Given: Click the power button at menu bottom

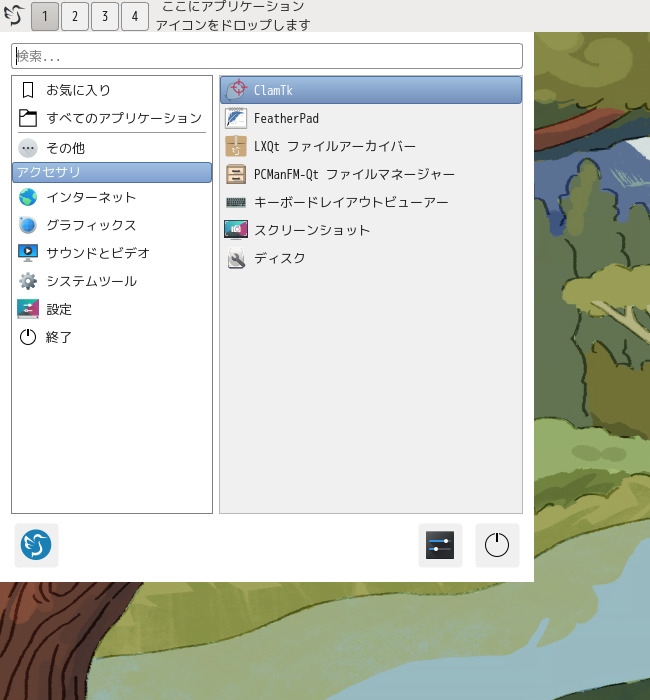Looking at the screenshot, I should tap(497, 545).
